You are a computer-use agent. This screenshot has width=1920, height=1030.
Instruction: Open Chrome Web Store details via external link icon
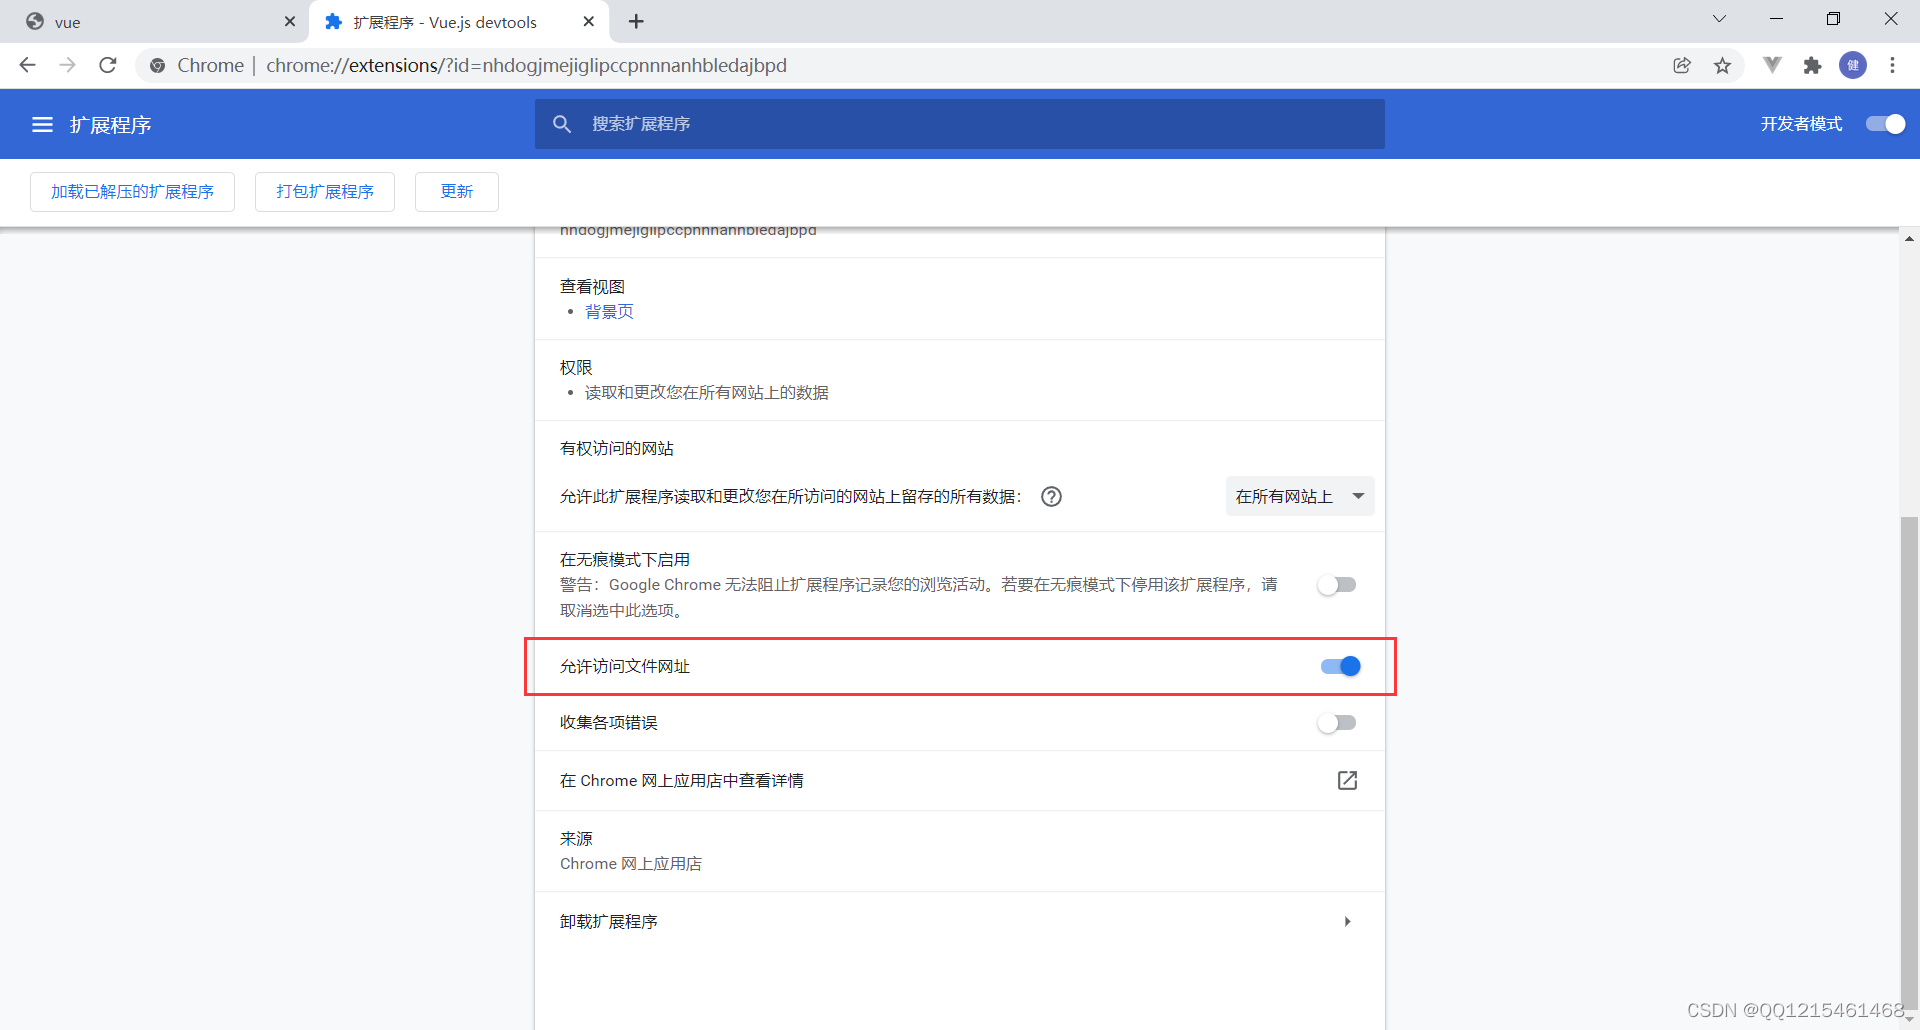point(1347,781)
